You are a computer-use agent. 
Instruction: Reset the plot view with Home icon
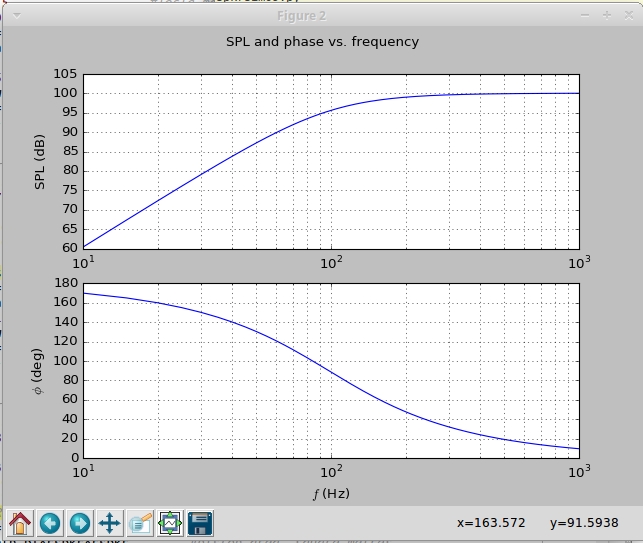pos(20,523)
